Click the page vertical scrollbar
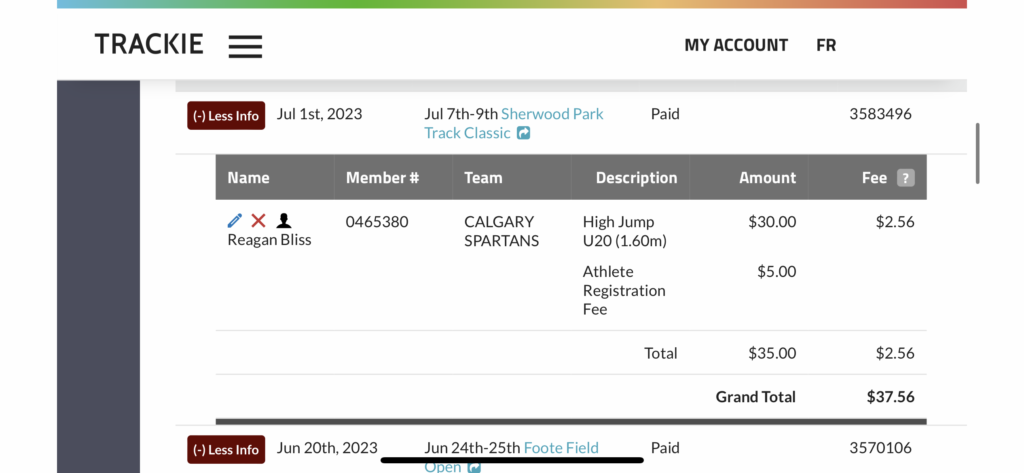The image size is (1024, 473). (978, 154)
